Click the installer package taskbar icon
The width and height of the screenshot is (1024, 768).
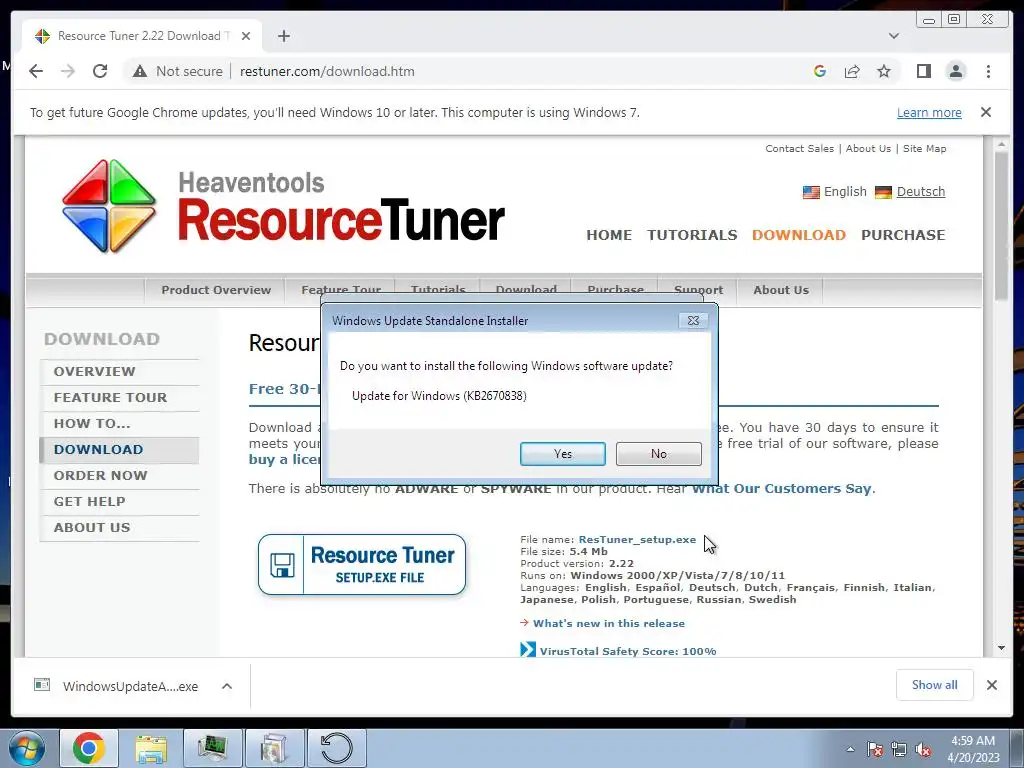274,748
